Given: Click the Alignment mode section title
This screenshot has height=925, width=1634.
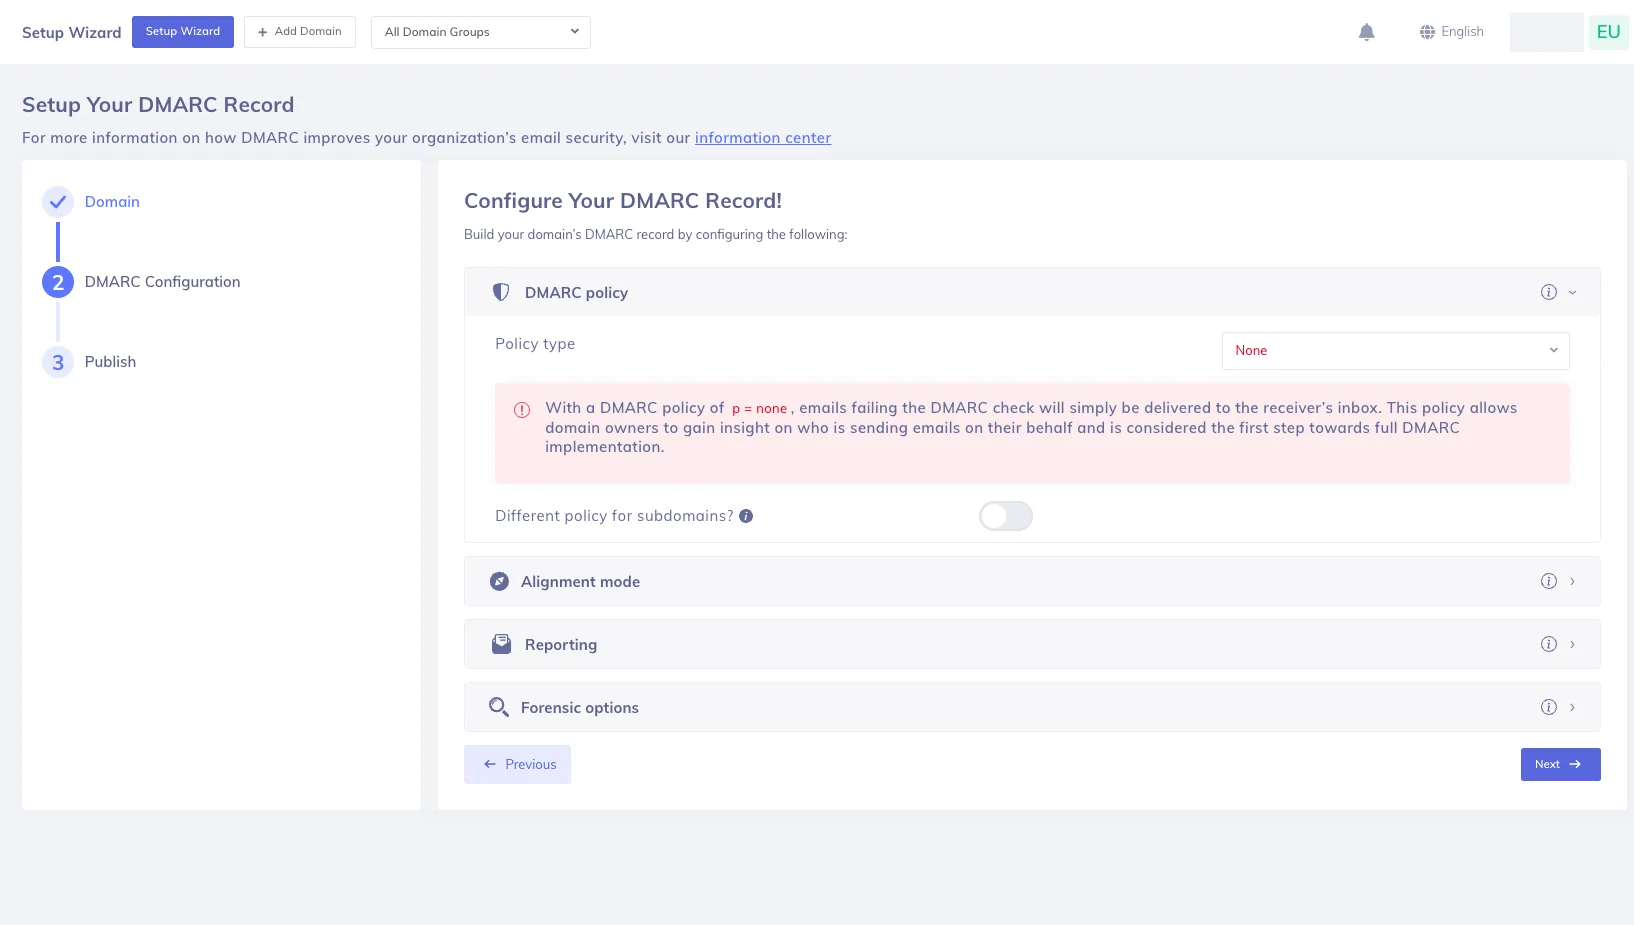Looking at the screenshot, I should (580, 582).
